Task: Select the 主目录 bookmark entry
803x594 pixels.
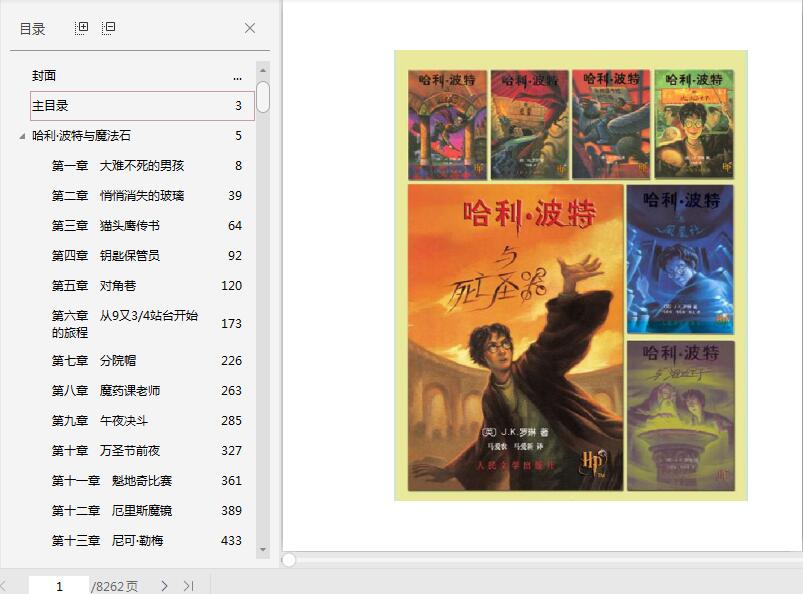Action: tap(50, 106)
